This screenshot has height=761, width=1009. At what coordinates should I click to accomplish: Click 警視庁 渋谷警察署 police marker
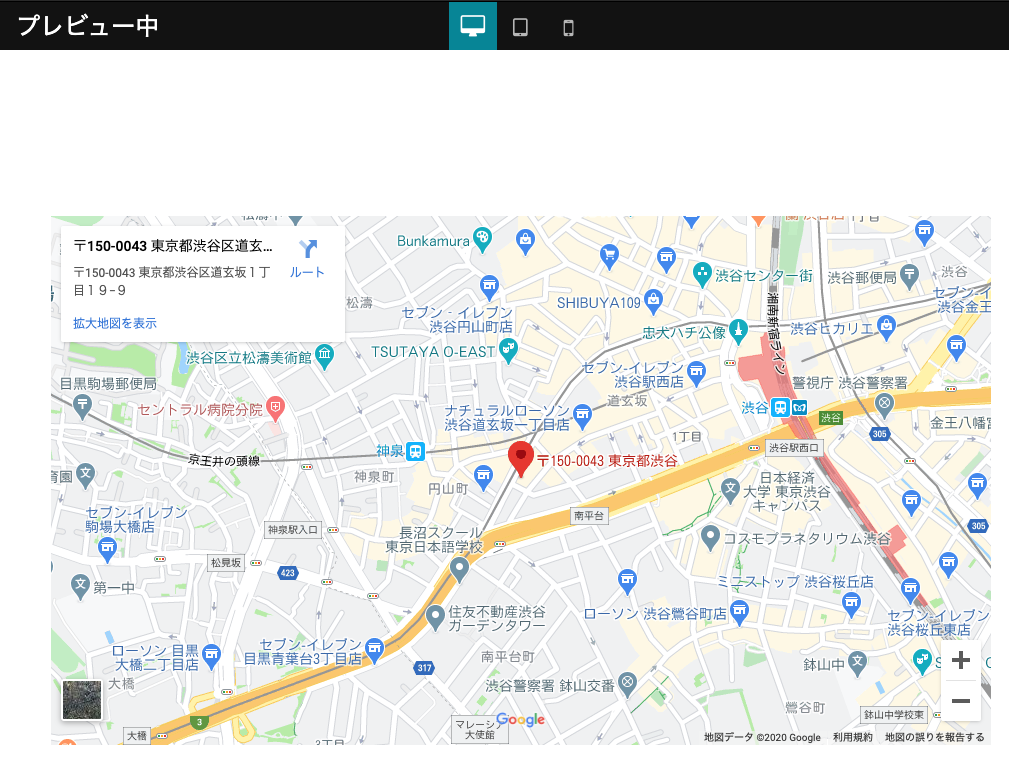pos(884,405)
